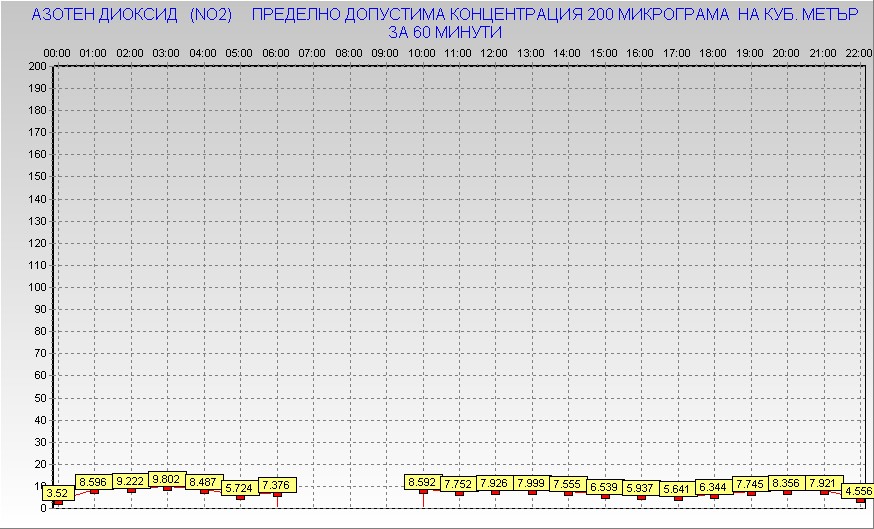The height and width of the screenshot is (529, 874).
Task: Click the 5.724 value label
Action: (x=239, y=488)
